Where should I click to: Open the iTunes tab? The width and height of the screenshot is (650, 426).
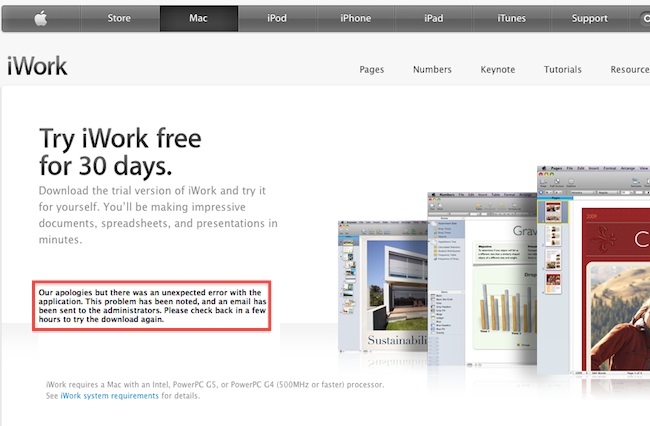[511, 18]
